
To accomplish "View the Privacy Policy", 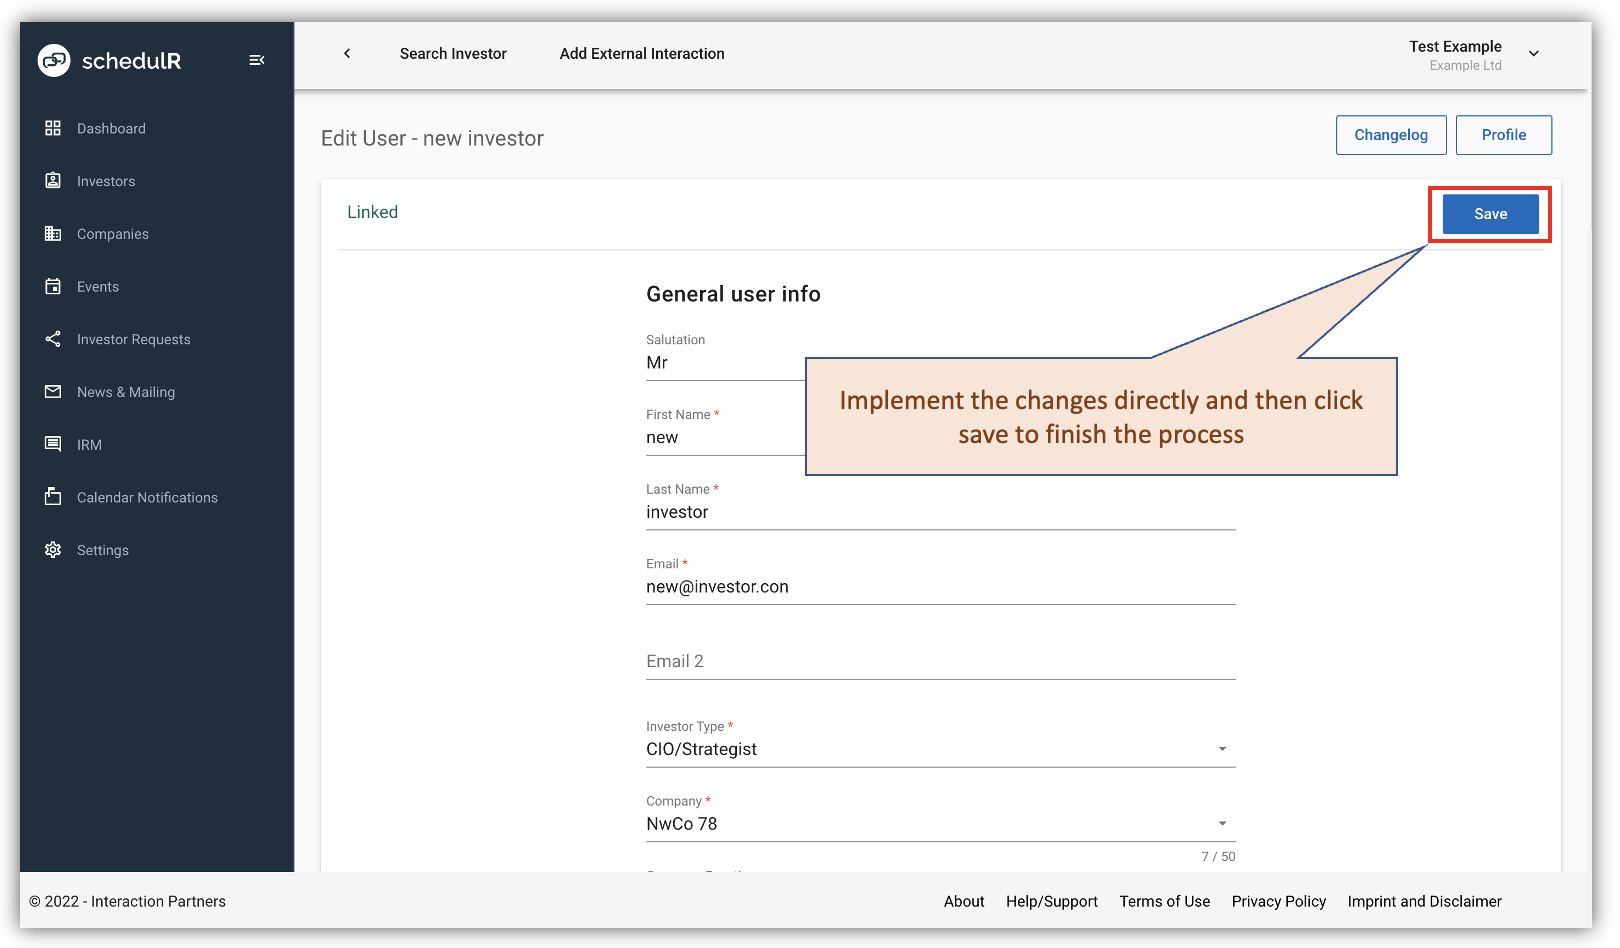I will click(1279, 901).
